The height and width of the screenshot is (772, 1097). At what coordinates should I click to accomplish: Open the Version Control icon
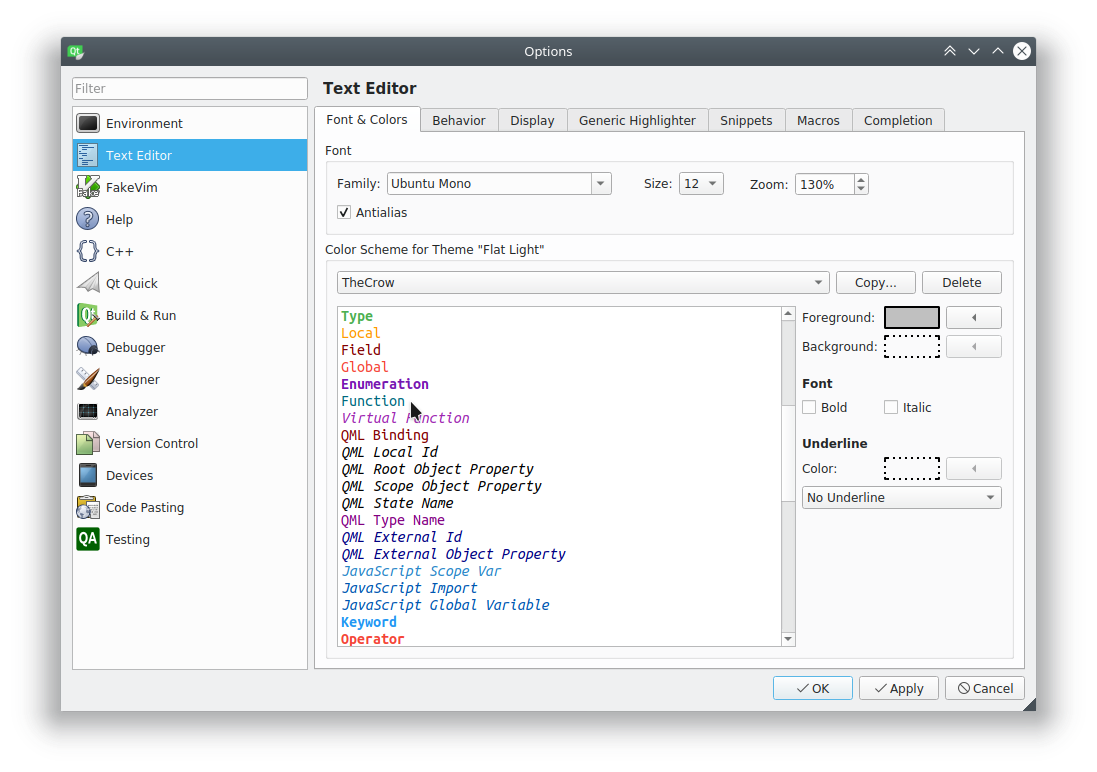pyautogui.click(x=88, y=443)
